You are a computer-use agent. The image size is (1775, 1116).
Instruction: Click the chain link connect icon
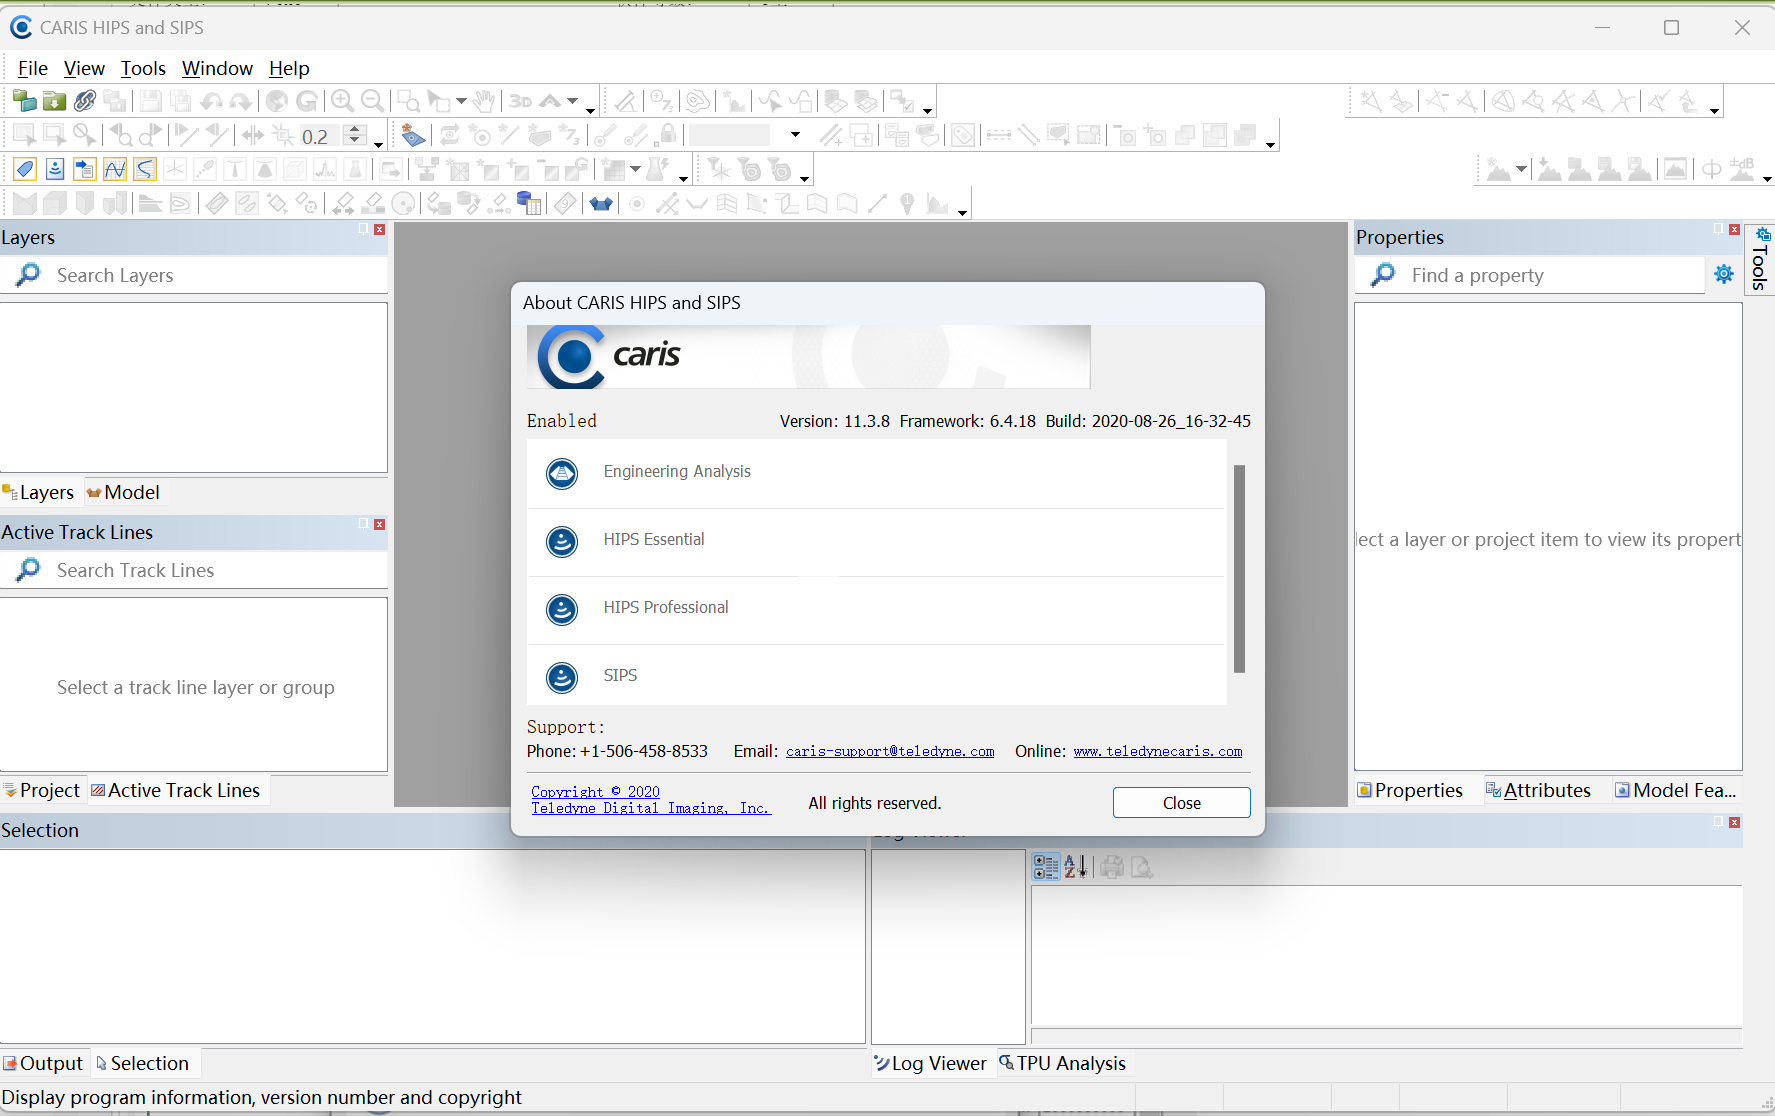click(85, 101)
